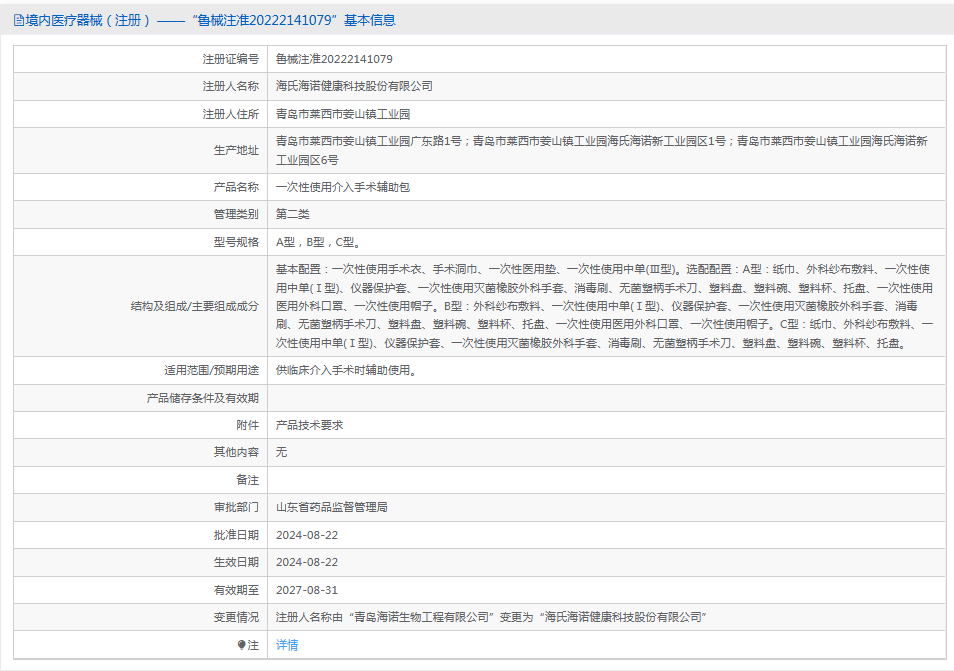Select change record text 注册人名称由…变更为

point(491,617)
